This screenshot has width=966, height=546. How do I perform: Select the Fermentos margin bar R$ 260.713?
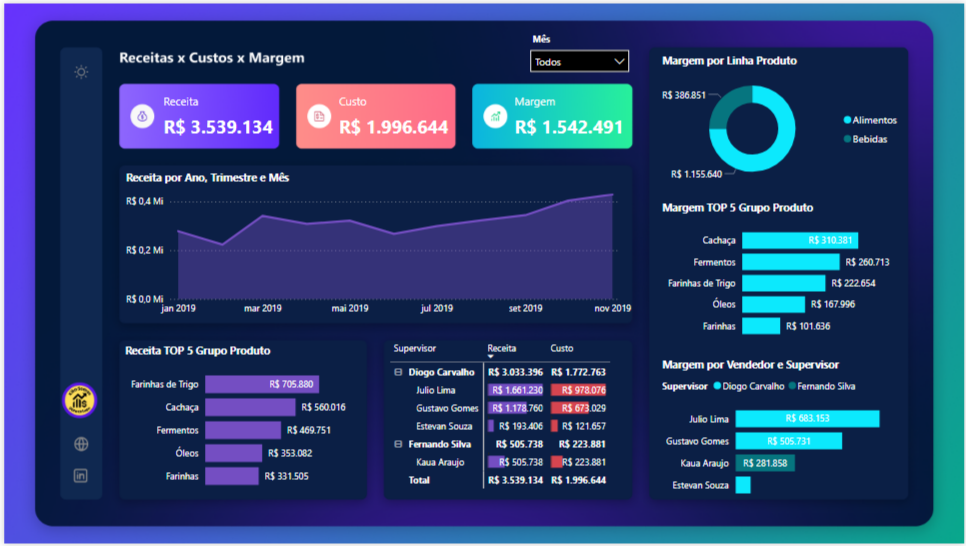tap(790, 262)
